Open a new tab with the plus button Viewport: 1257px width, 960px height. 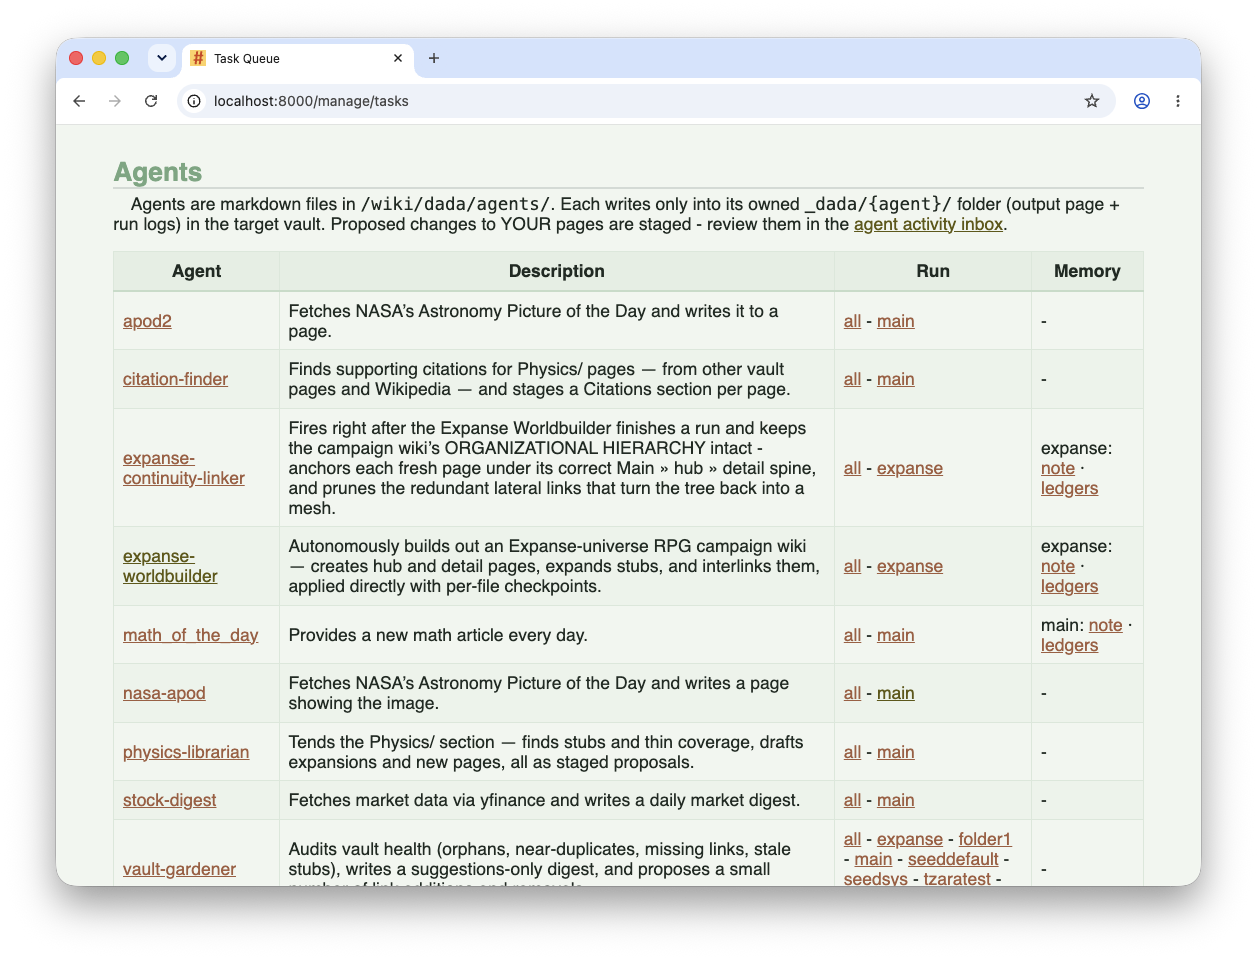click(x=434, y=58)
